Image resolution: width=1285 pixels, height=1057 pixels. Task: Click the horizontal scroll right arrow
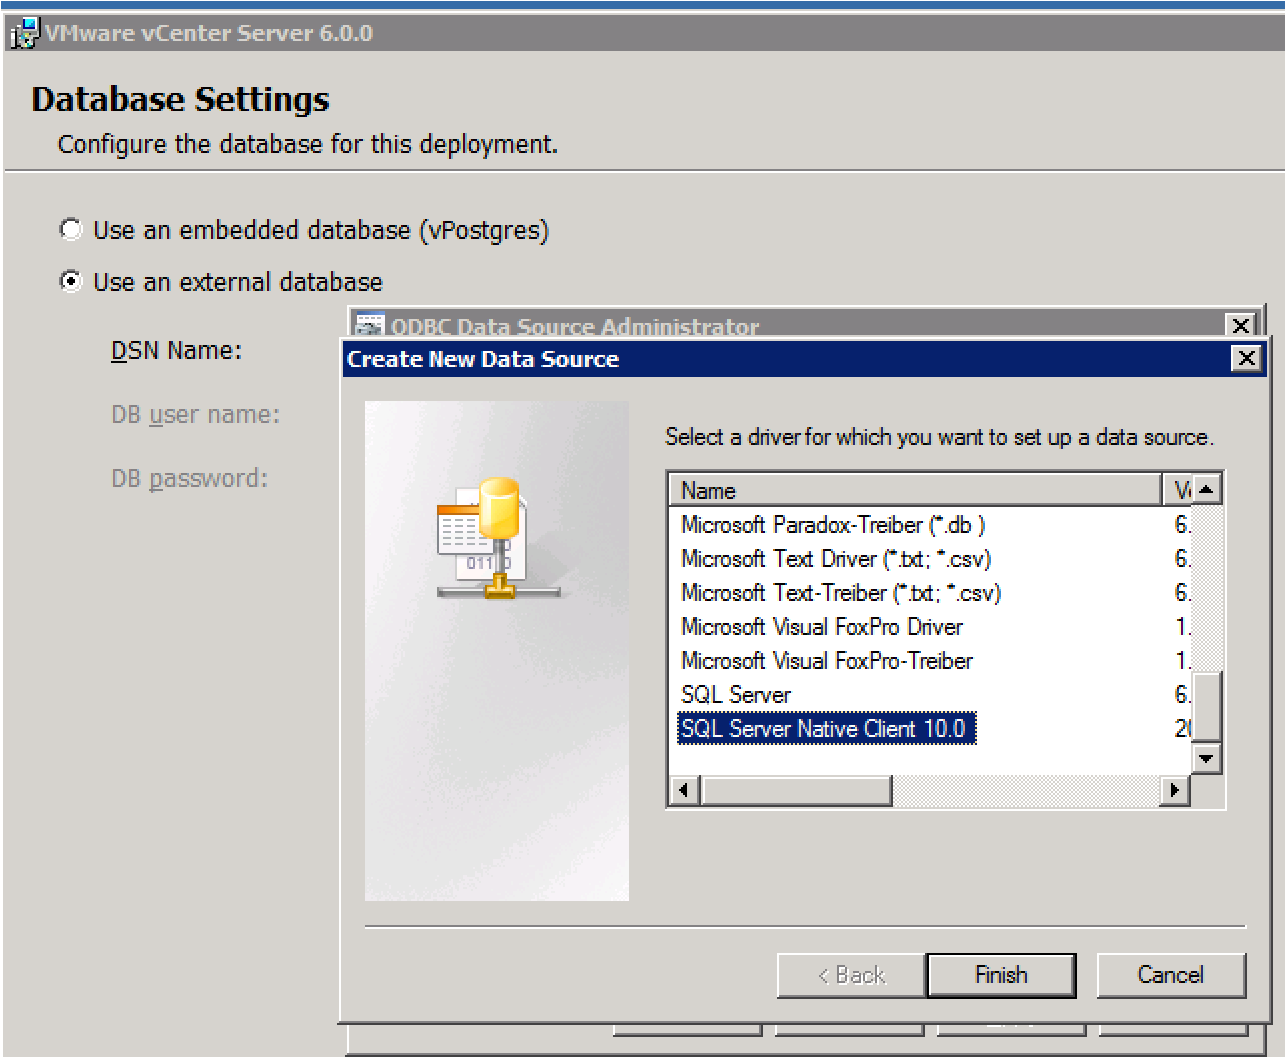[1175, 791]
